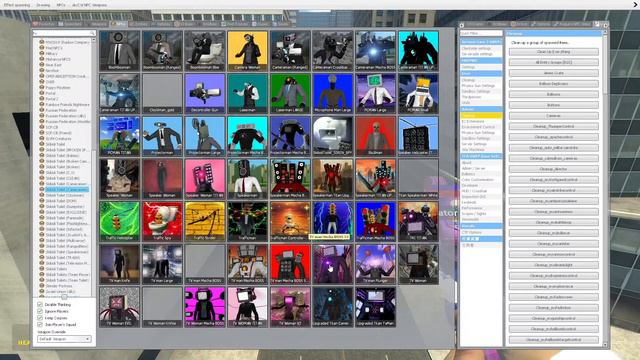Pick the pink Speaker Woman Titan tile
640x360 pixels.
(205, 179)
